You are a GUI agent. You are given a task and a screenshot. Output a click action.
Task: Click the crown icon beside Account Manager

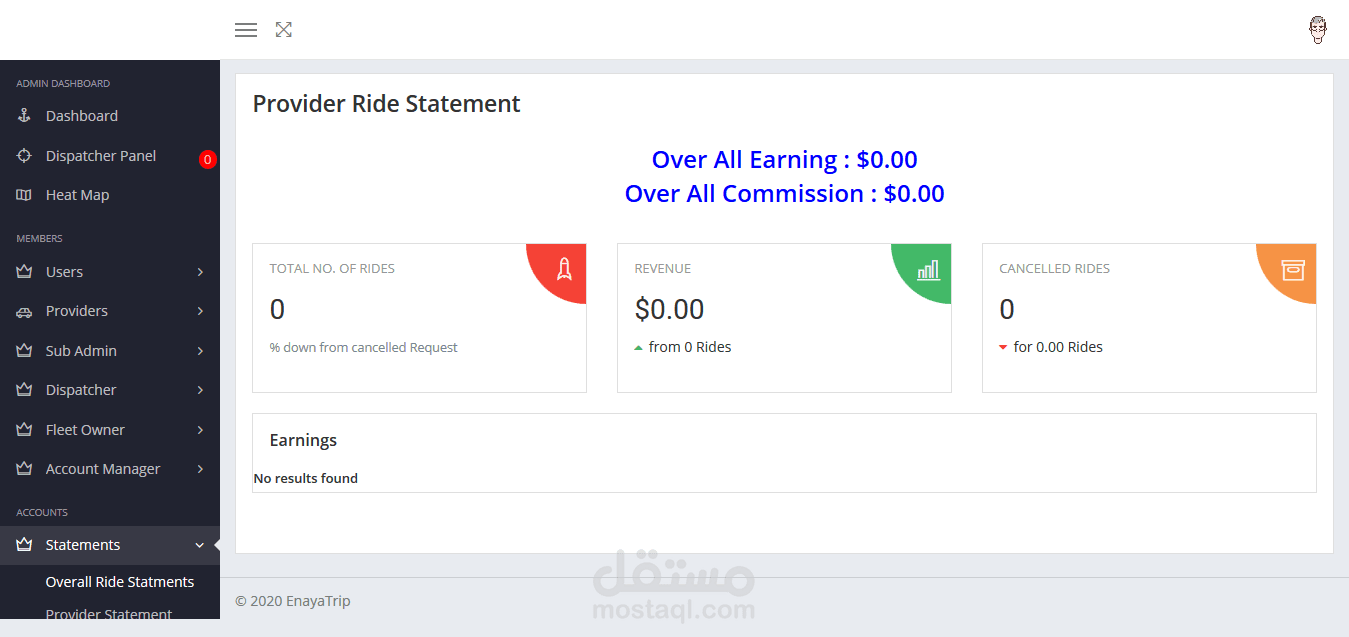point(25,469)
